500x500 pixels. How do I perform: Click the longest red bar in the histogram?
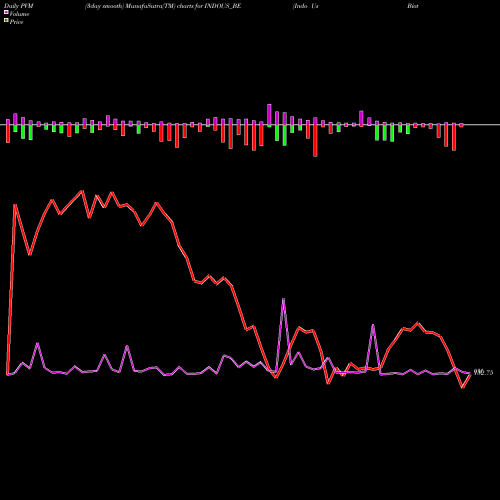[315, 140]
